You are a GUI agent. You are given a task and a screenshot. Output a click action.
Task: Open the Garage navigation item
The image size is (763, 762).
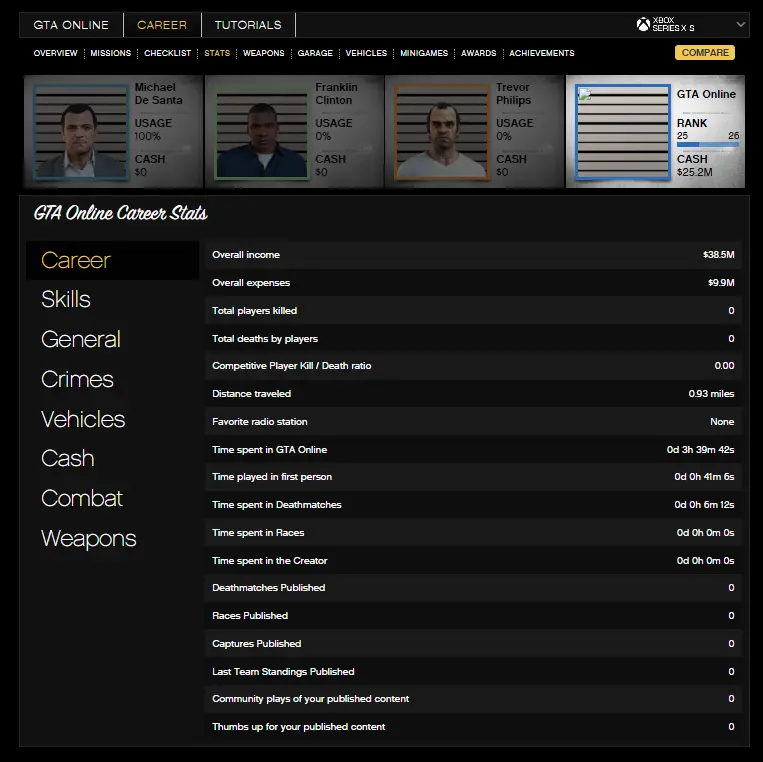point(315,53)
